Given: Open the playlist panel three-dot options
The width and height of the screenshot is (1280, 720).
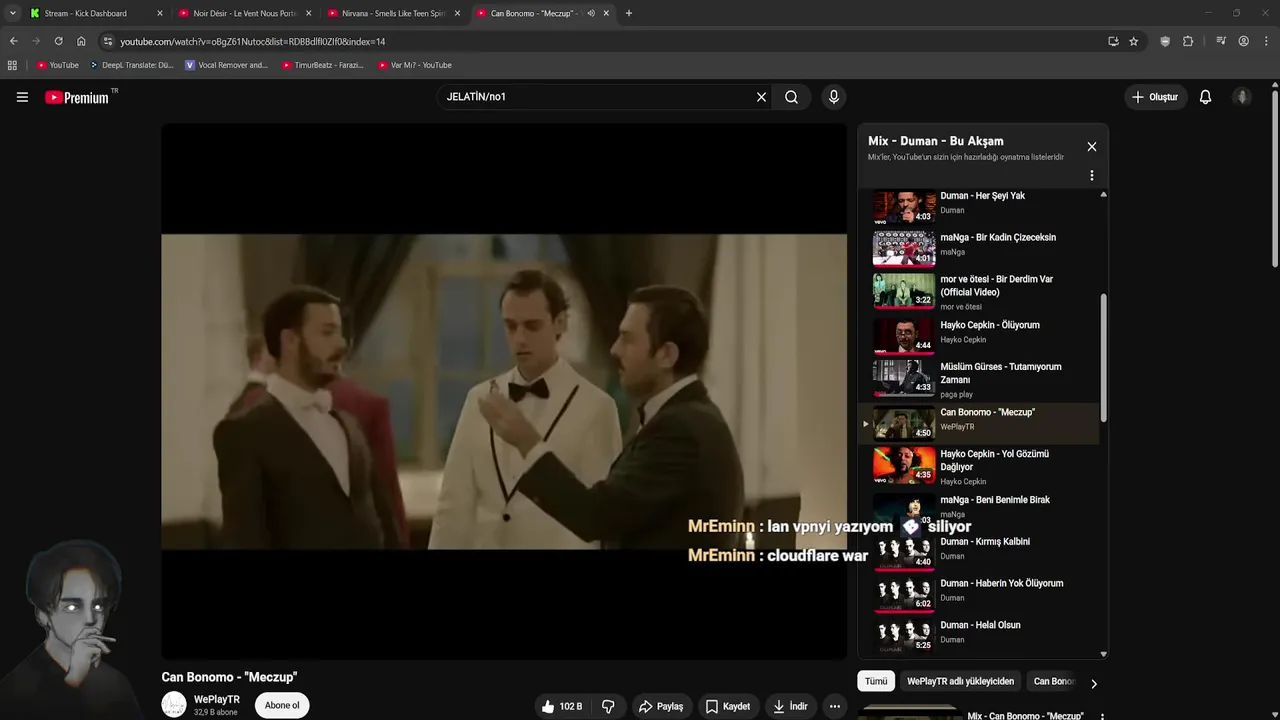Looking at the screenshot, I should pyautogui.click(x=1091, y=175).
